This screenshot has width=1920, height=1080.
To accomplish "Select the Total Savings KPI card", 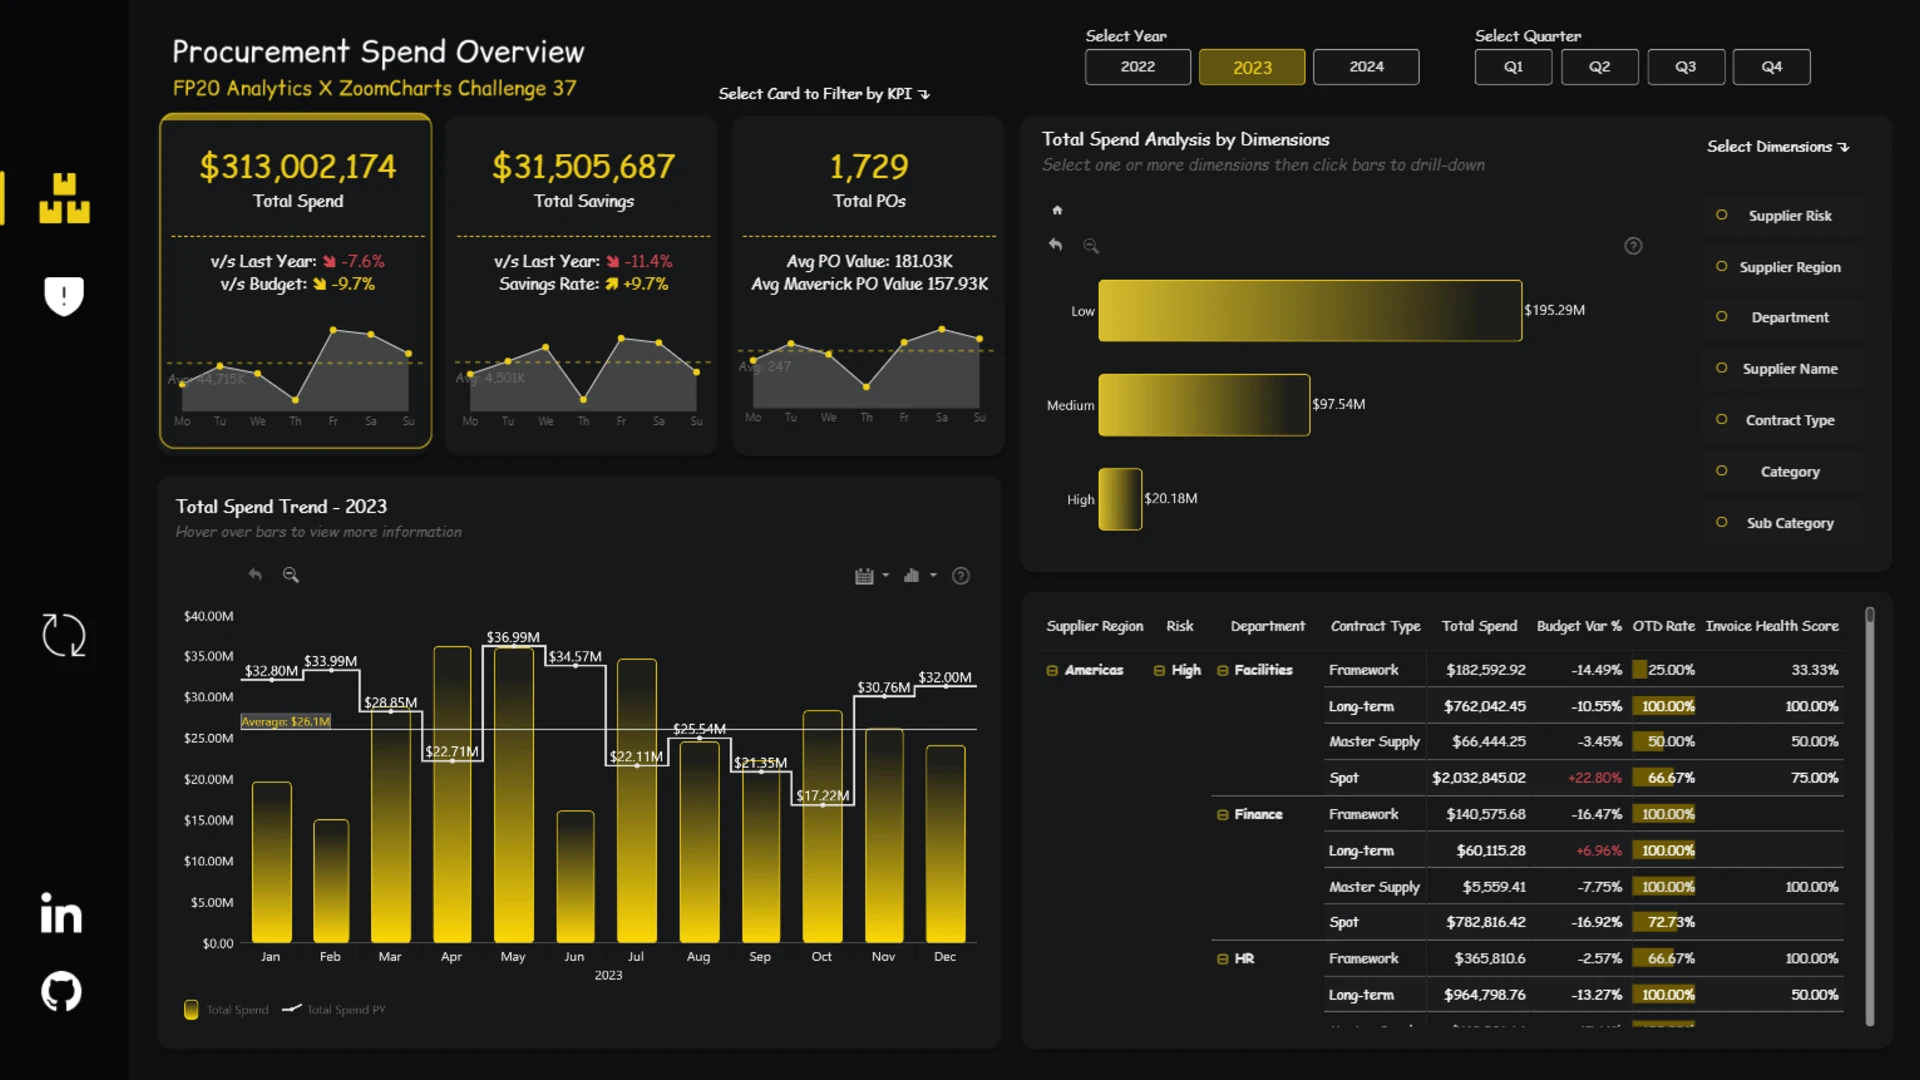I will point(582,284).
